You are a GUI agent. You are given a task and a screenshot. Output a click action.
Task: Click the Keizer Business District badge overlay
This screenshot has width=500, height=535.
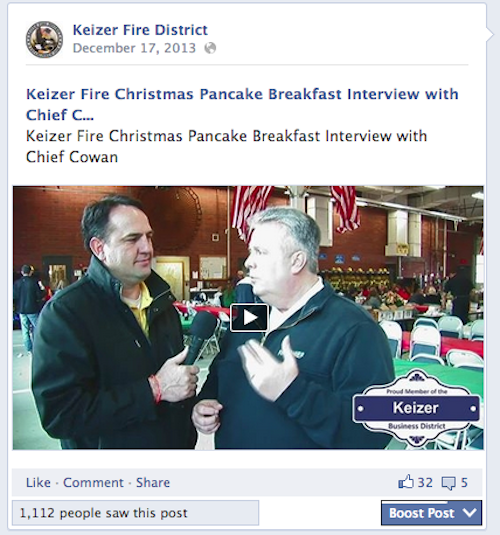(x=417, y=408)
